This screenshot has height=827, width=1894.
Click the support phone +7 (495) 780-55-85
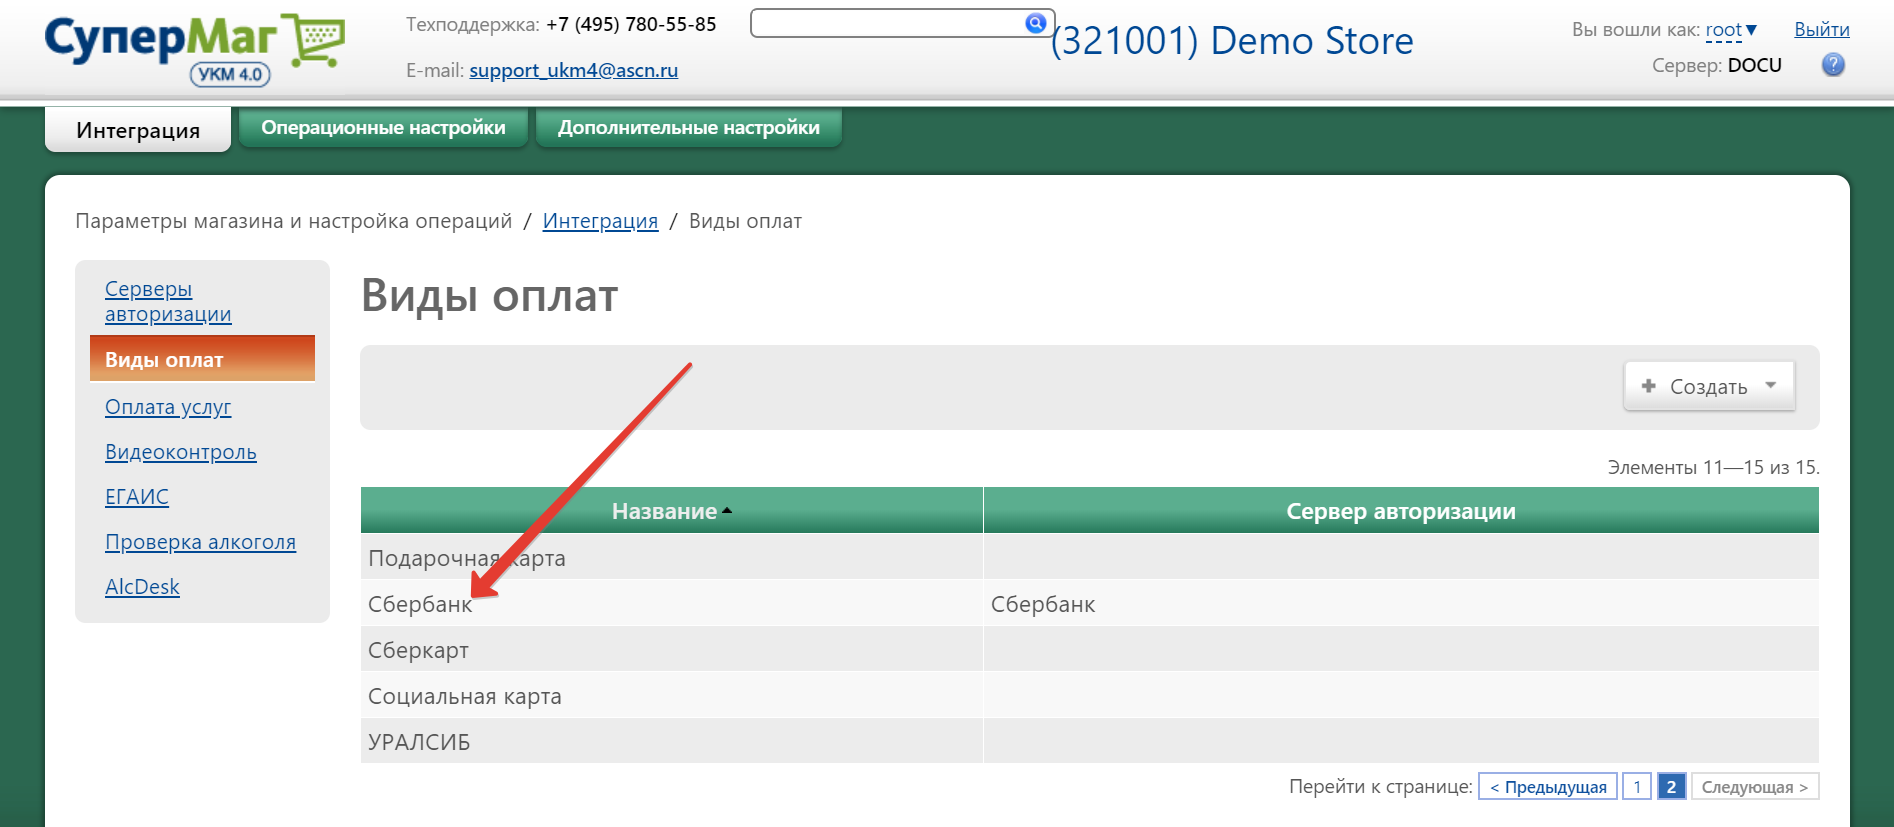pyautogui.click(x=631, y=24)
